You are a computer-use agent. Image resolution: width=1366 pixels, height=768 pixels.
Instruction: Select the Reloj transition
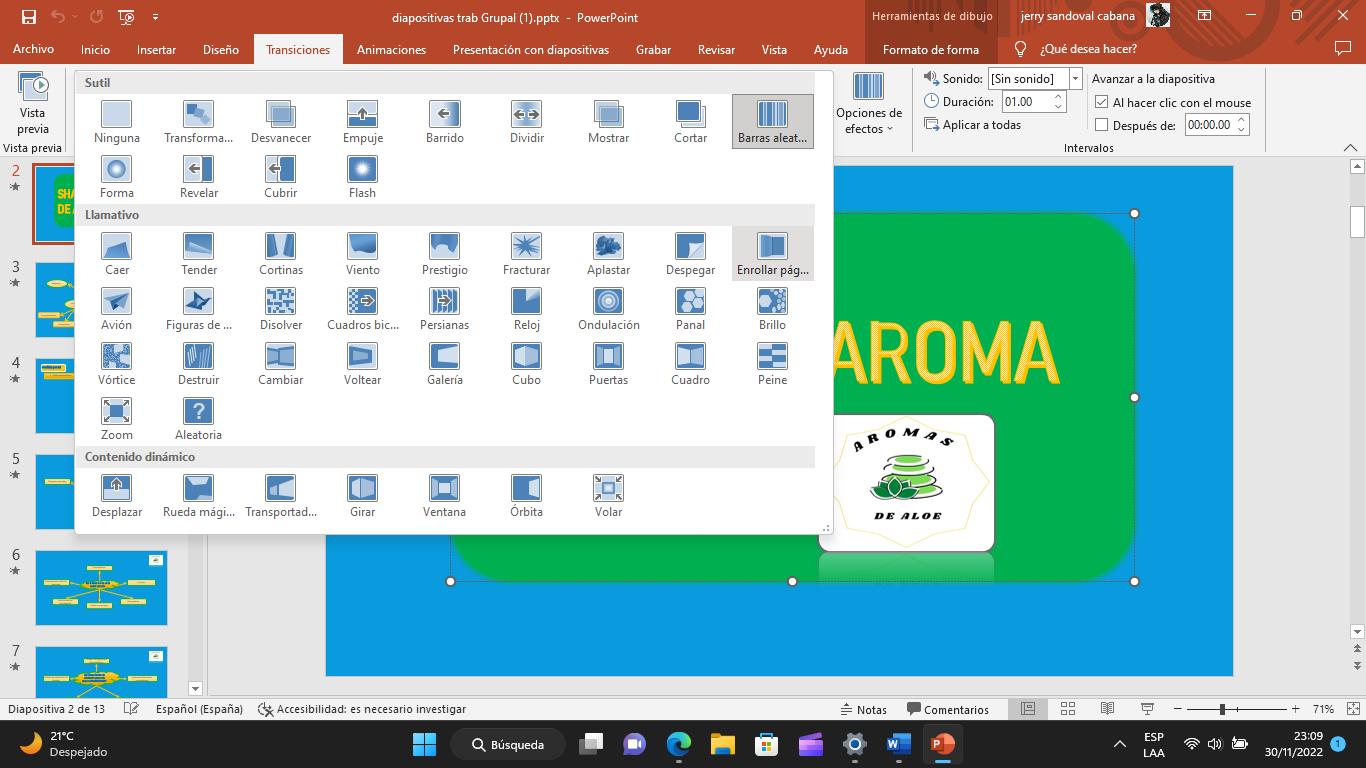click(527, 309)
